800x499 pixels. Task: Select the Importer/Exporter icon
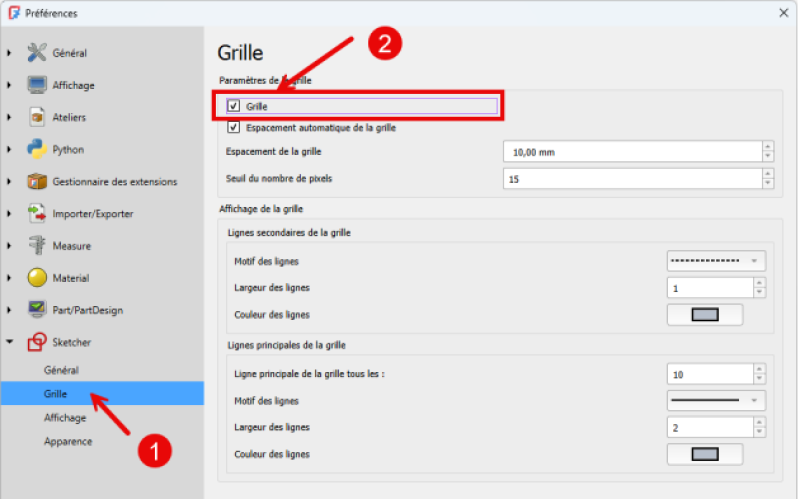tap(37, 213)
